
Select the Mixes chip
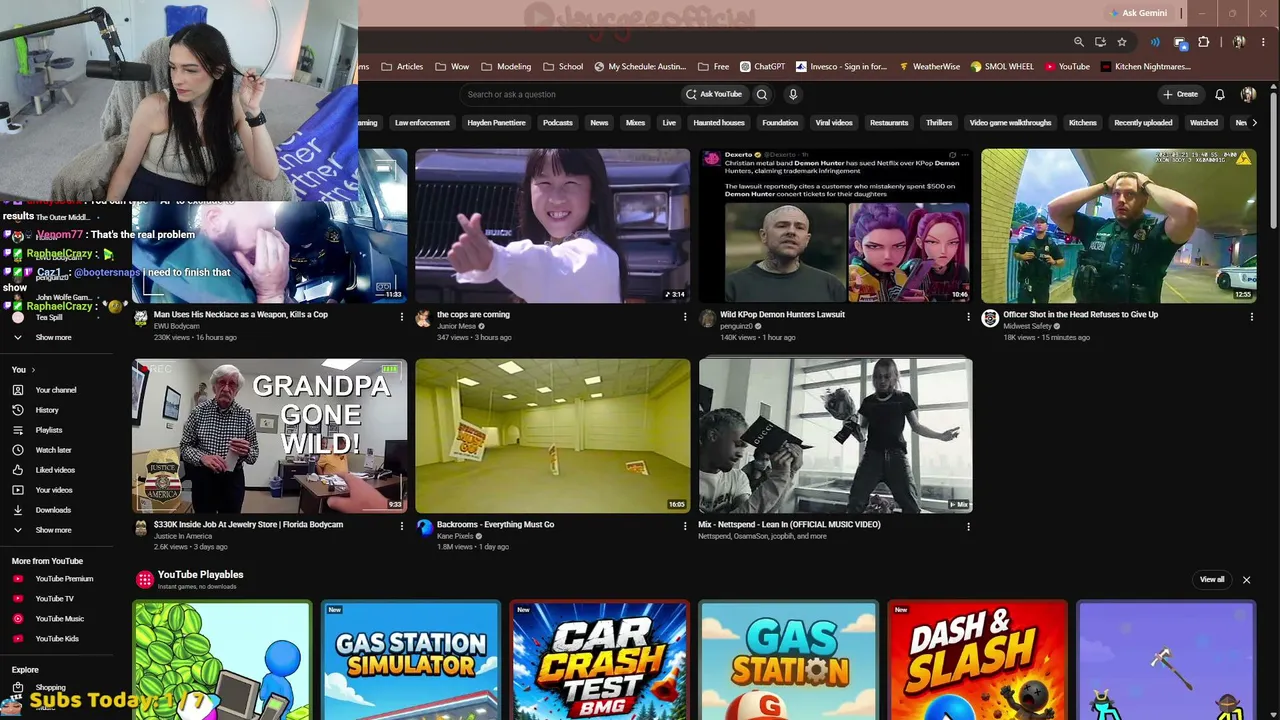coord(635,123)
